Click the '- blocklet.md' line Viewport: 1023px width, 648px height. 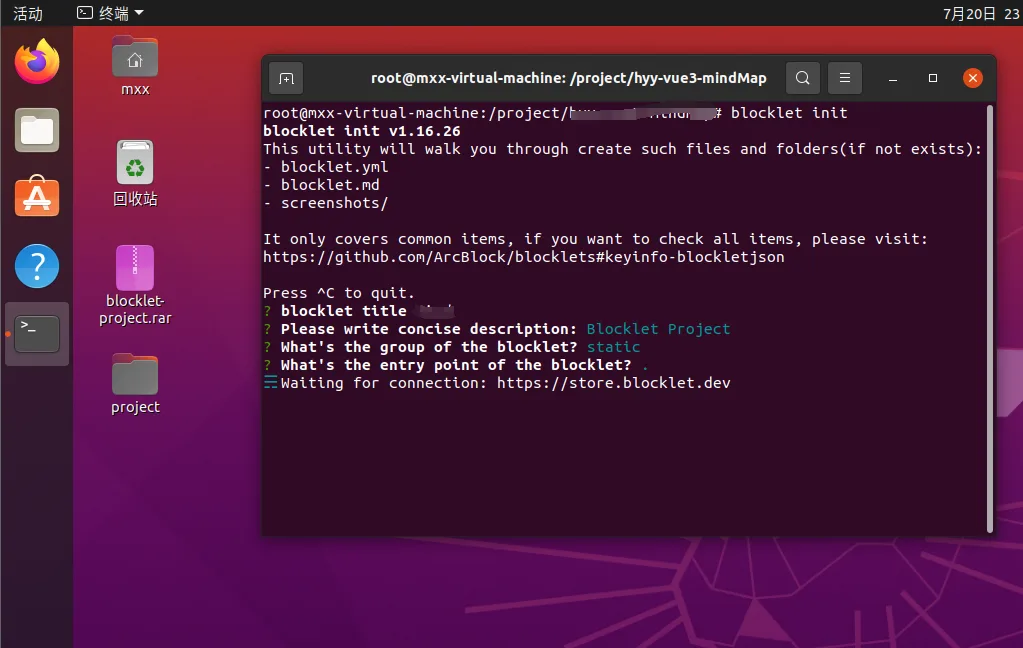[321, 185]
